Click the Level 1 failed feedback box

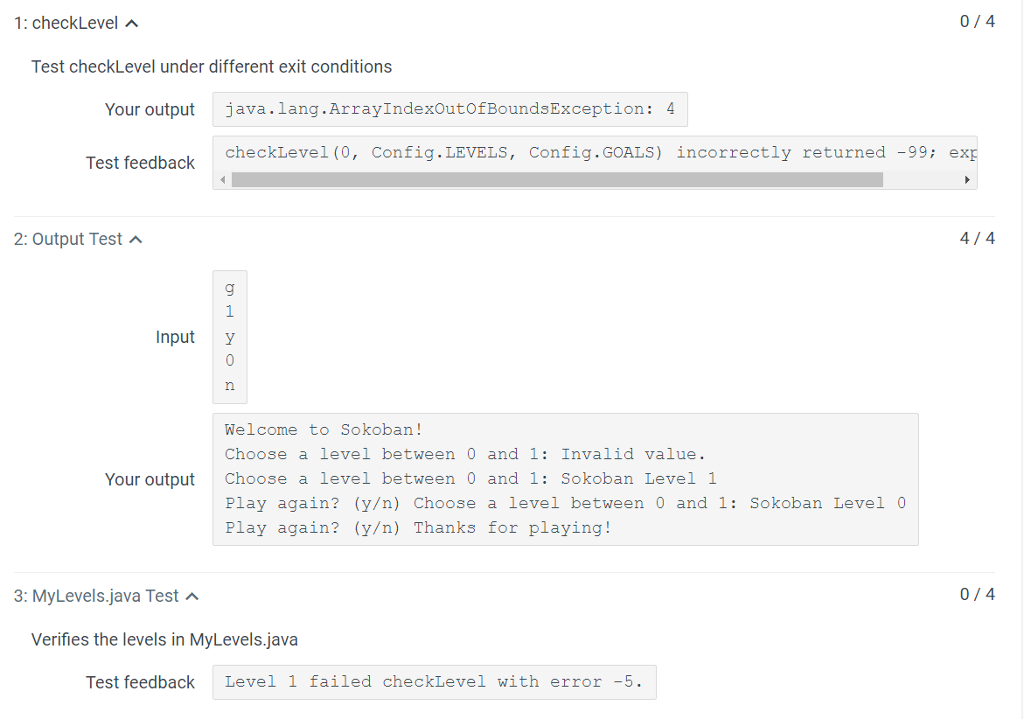pyautogui.click(x=434, y=682)
